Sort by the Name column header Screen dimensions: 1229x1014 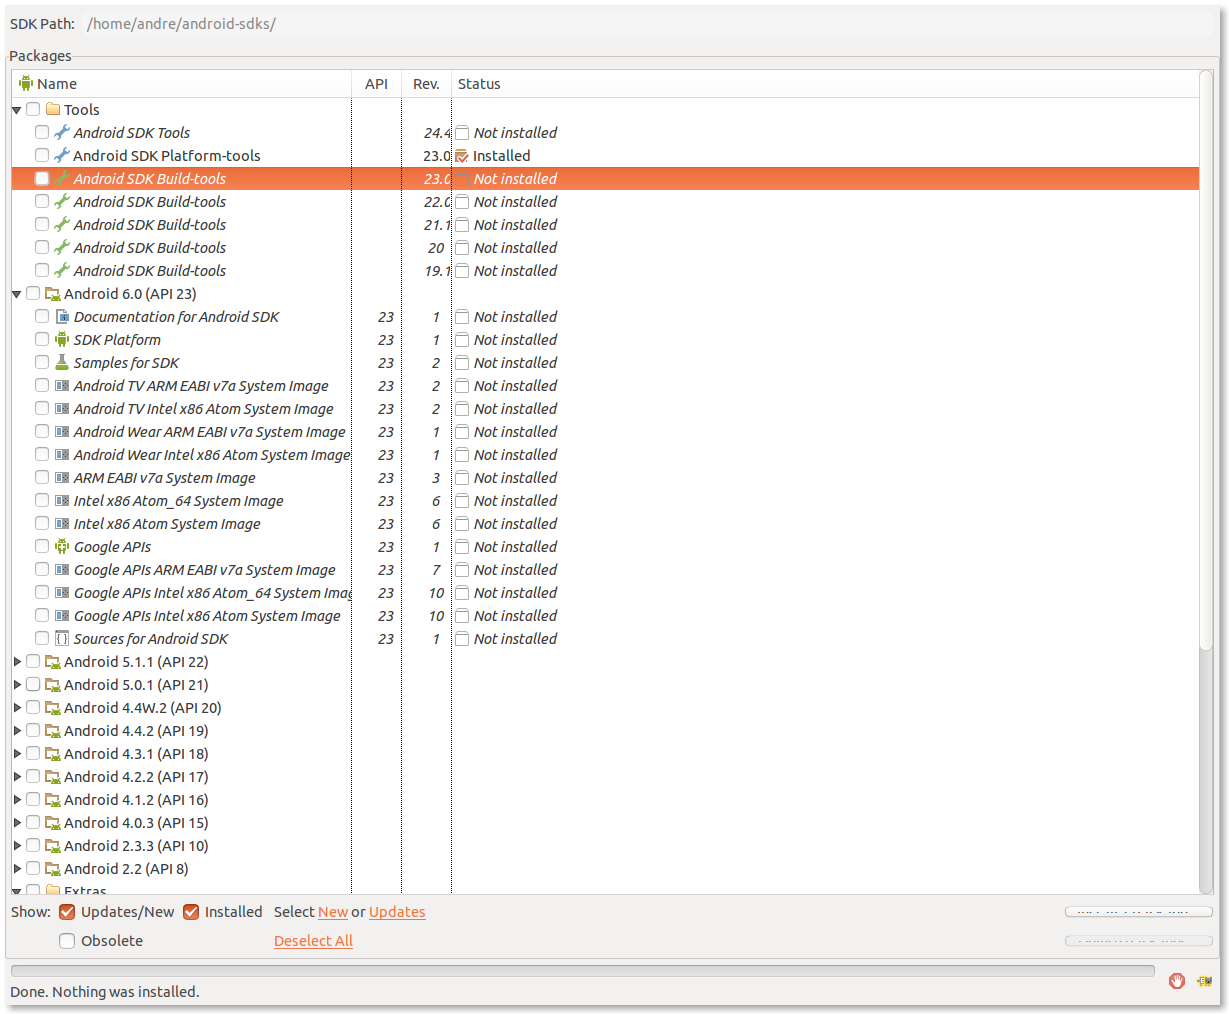click(x=181, y=84)
